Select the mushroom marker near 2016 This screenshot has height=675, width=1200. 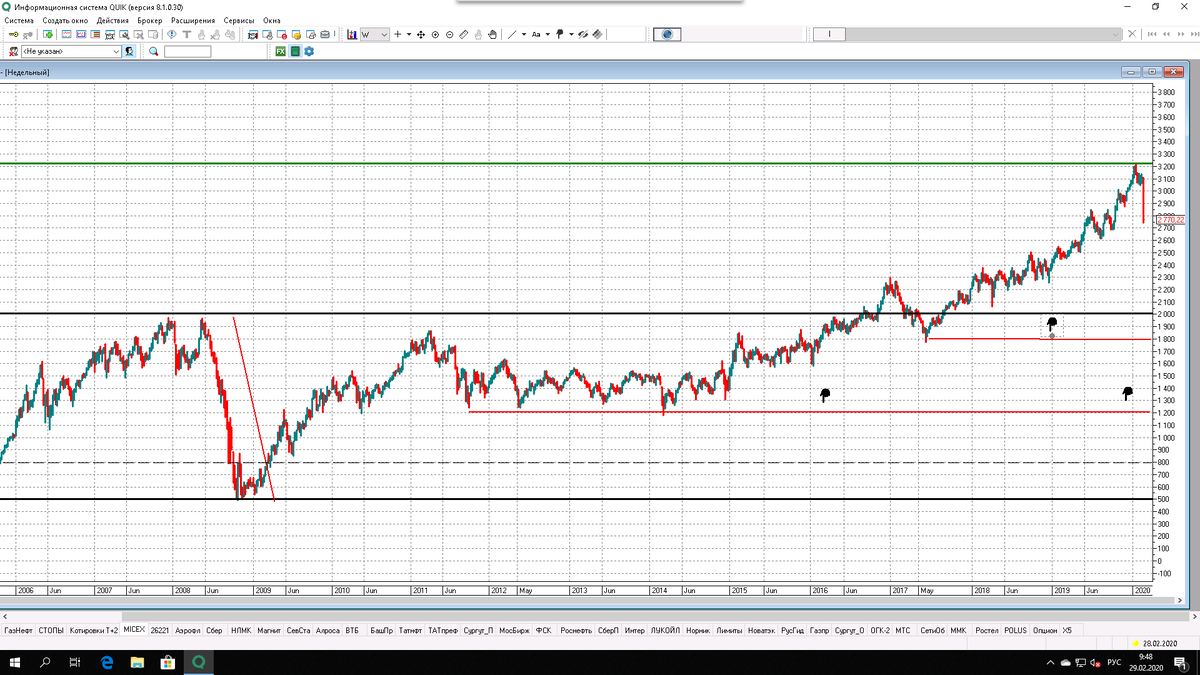point(825,395)
